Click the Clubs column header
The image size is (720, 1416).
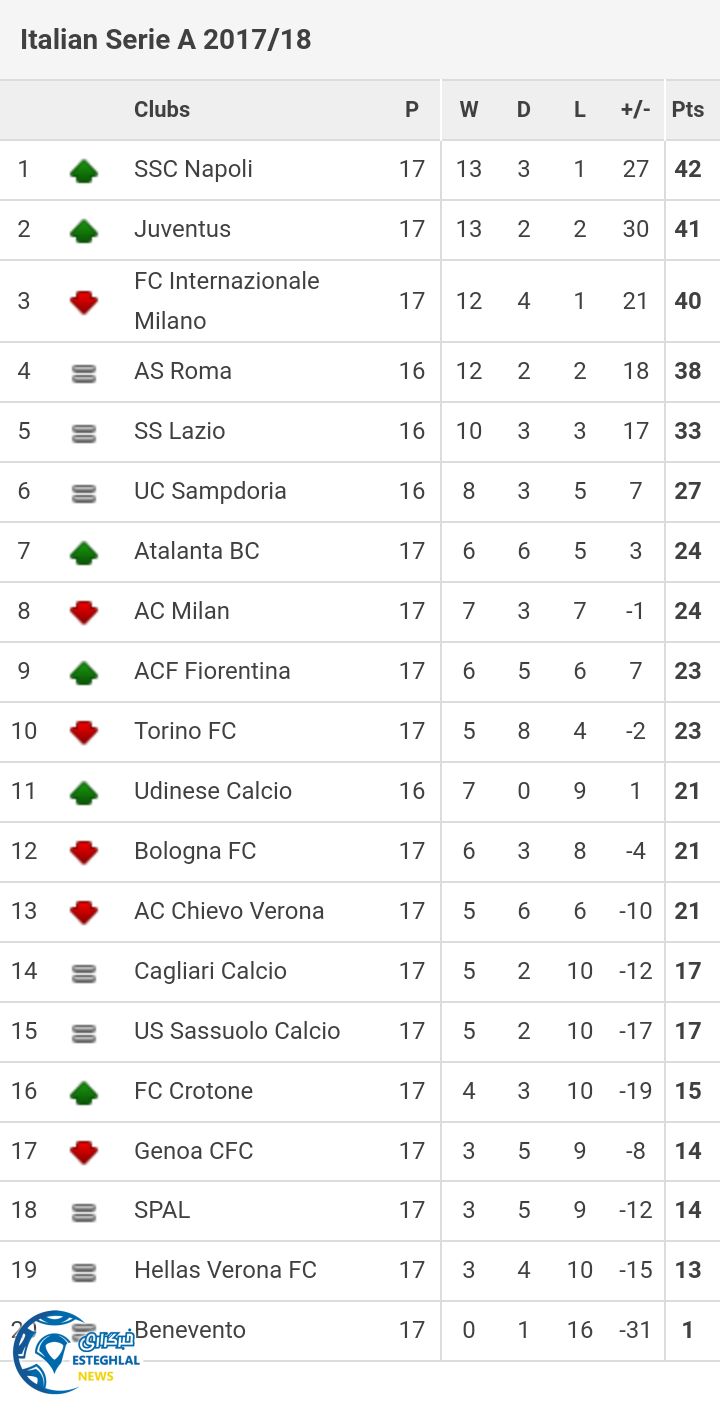click(162, 110)
